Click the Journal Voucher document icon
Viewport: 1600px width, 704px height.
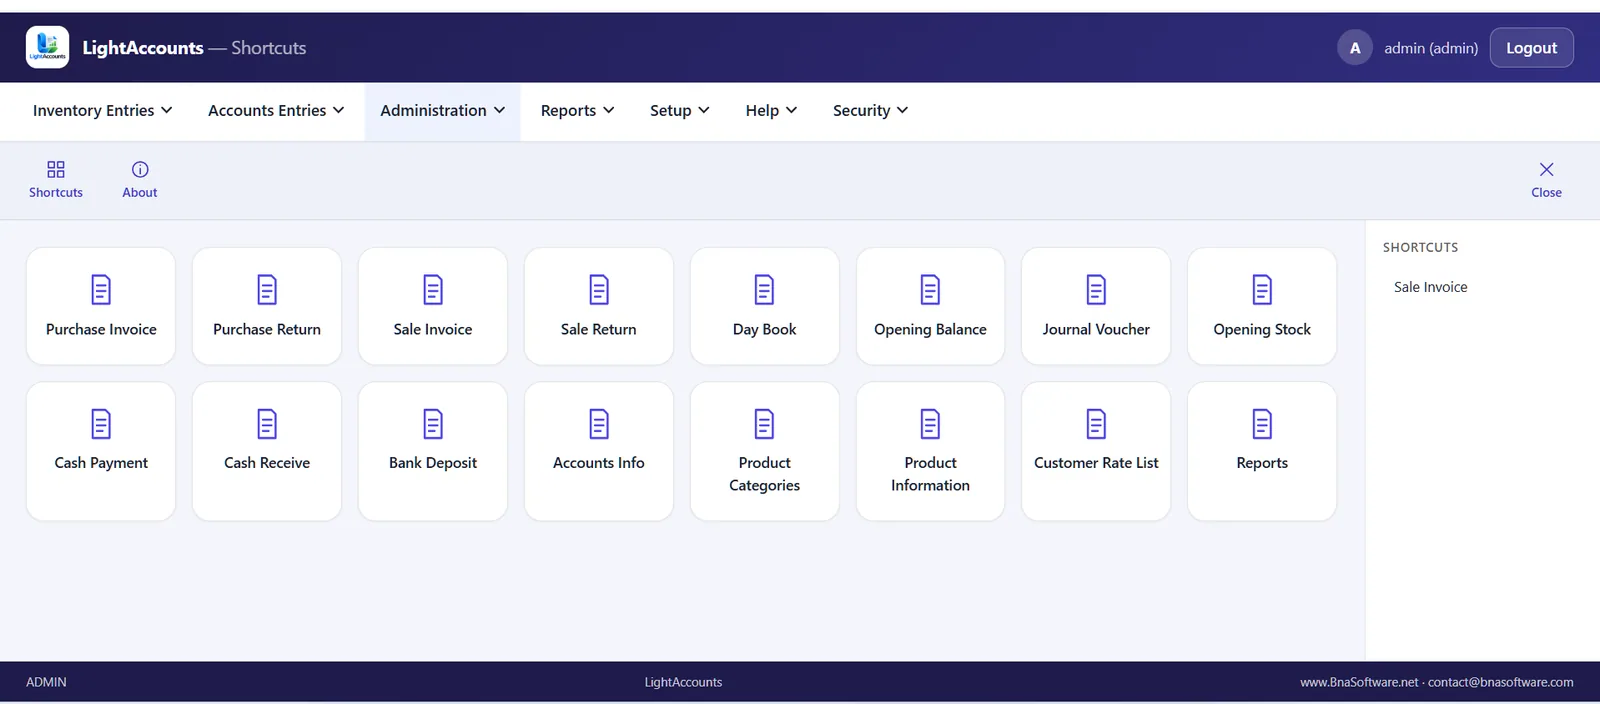point(1096,290)
